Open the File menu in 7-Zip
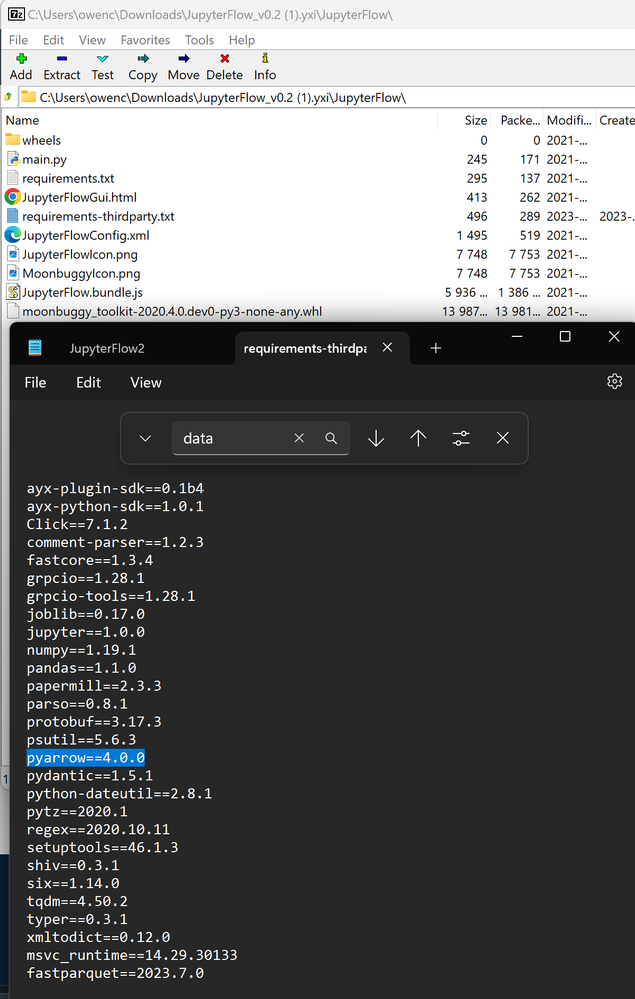Screen dimensions: 635x999 (x=18, y=40)
